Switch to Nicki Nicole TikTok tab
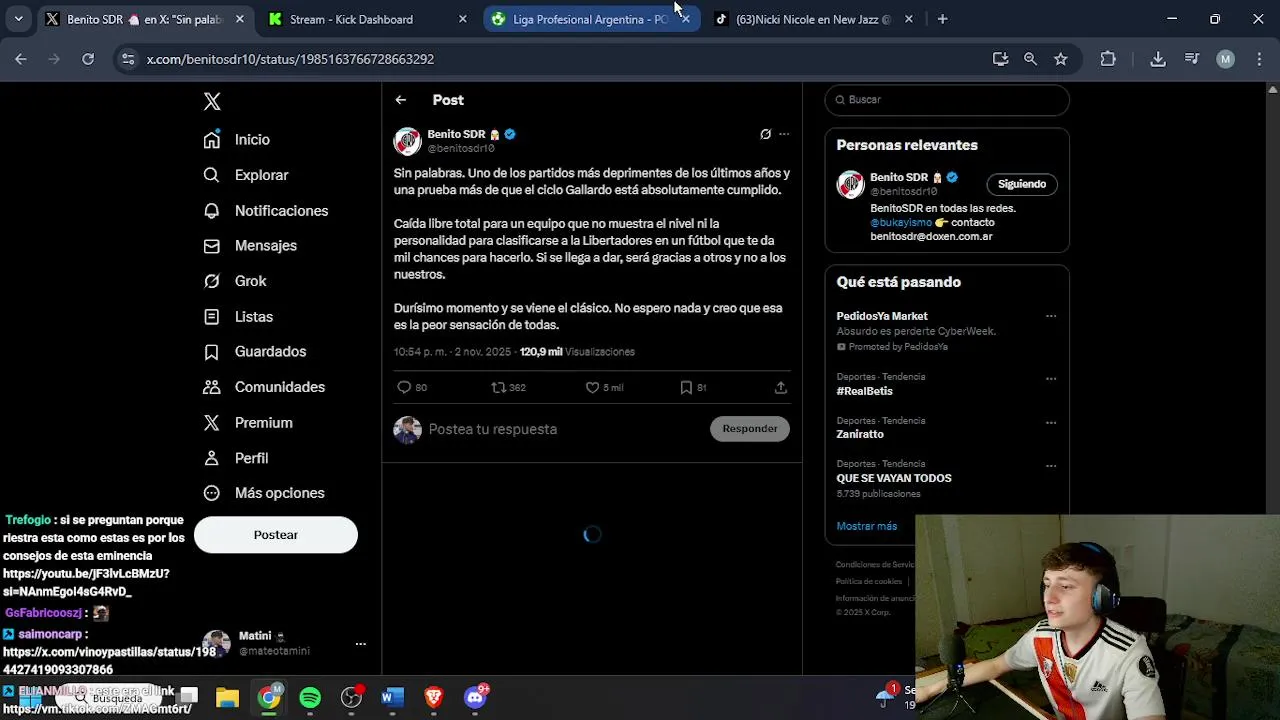 pyautogui.click(x=812, y=19)
